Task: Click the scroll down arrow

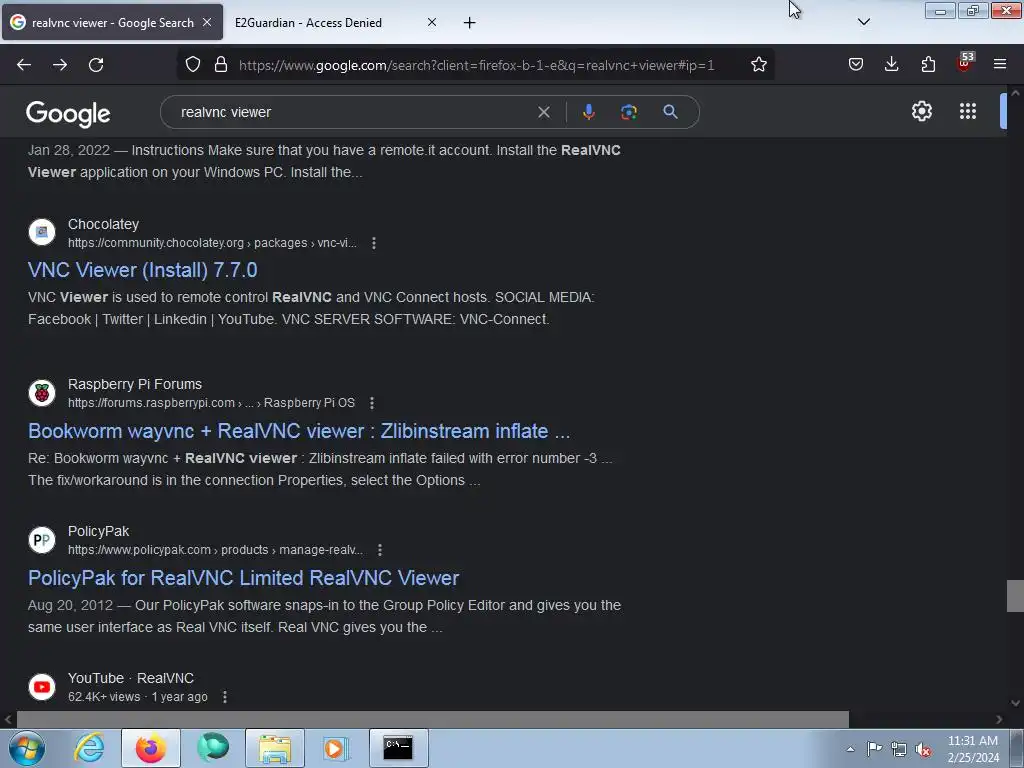Action: [1015, 703]
